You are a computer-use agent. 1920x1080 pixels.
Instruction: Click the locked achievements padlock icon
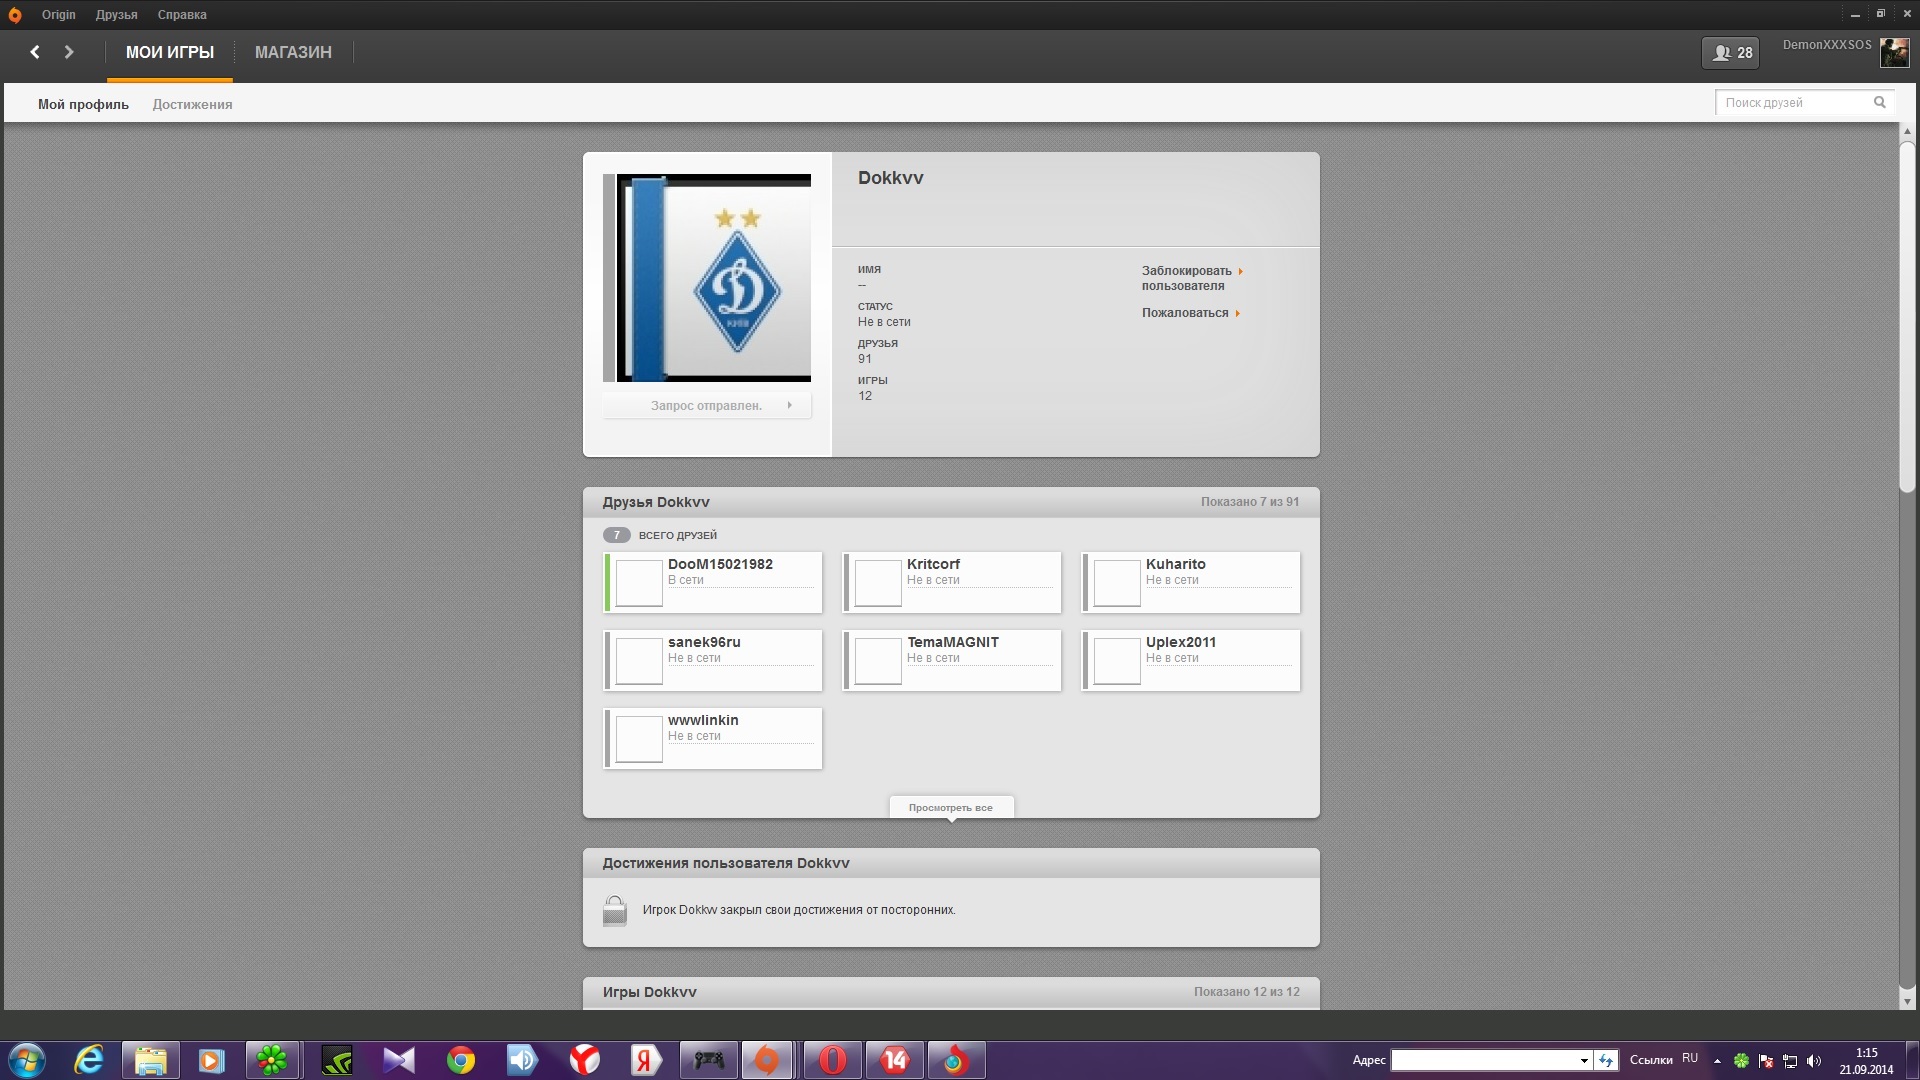coord(615,910)
